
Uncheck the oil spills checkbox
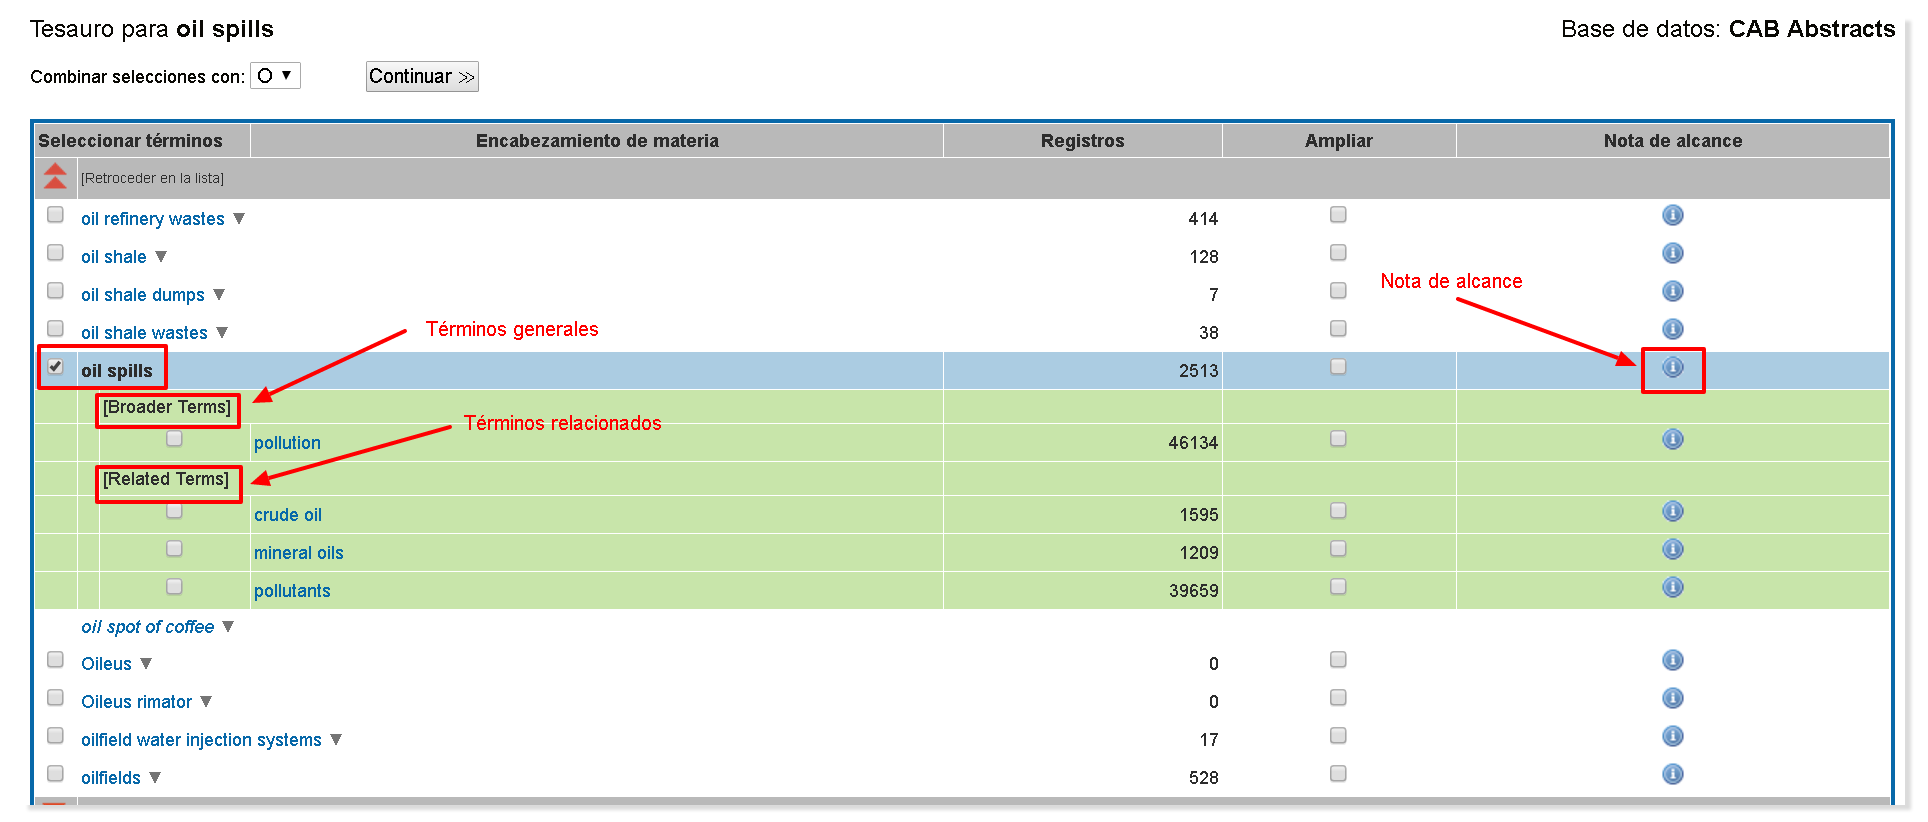pyautogui.click(x=55, y=367)
